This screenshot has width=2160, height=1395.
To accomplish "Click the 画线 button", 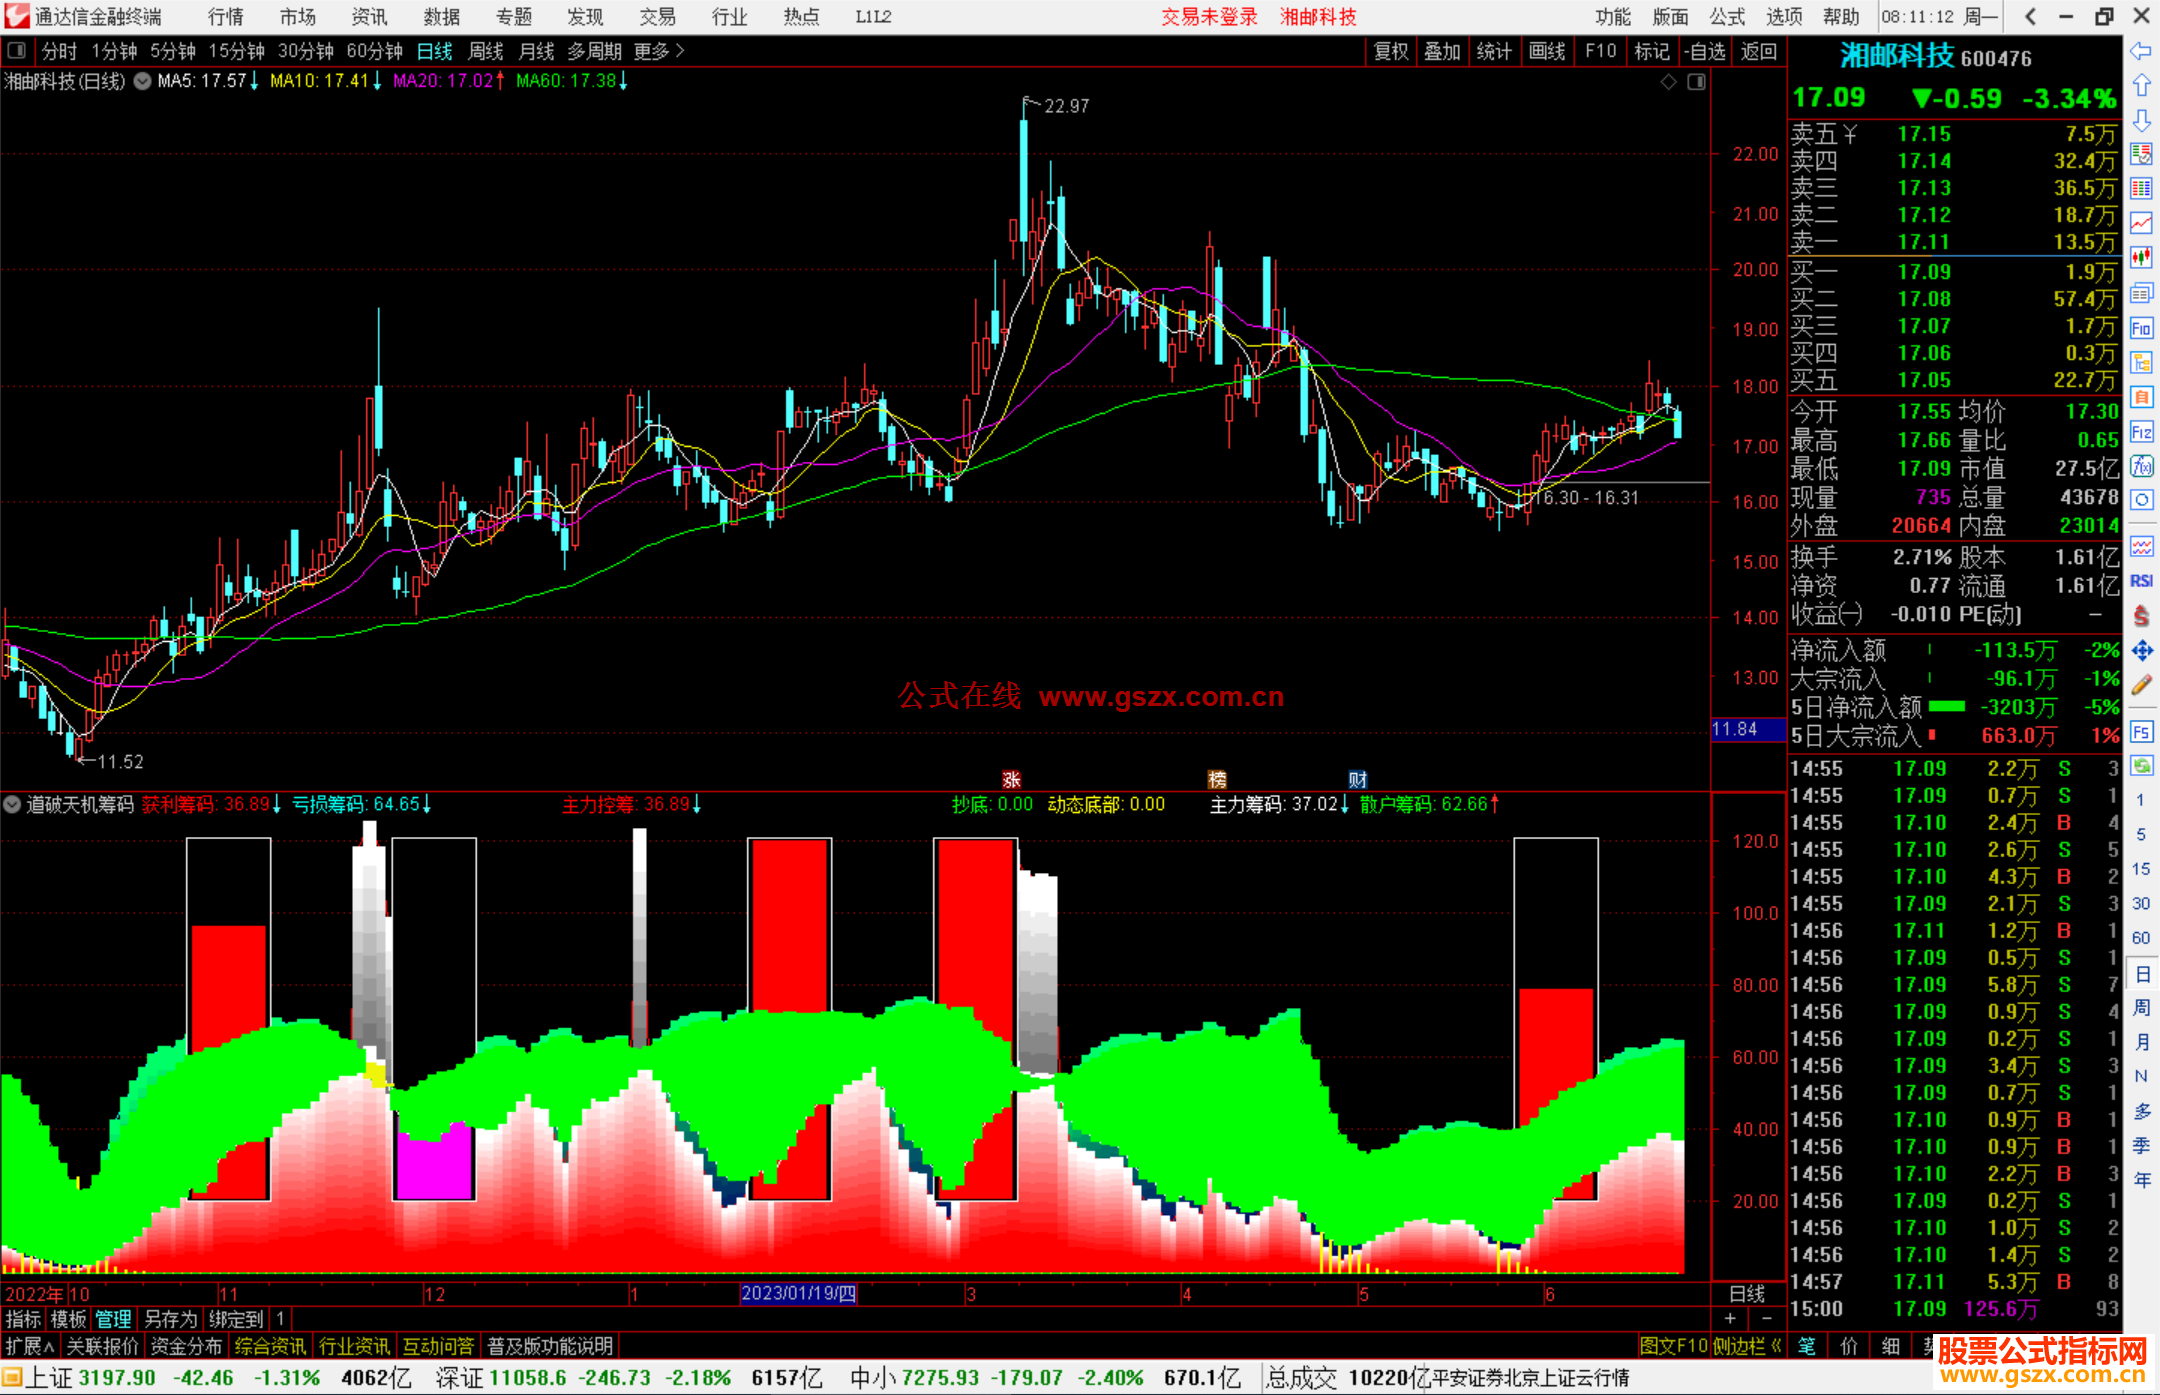I will tap(1546, 51).
